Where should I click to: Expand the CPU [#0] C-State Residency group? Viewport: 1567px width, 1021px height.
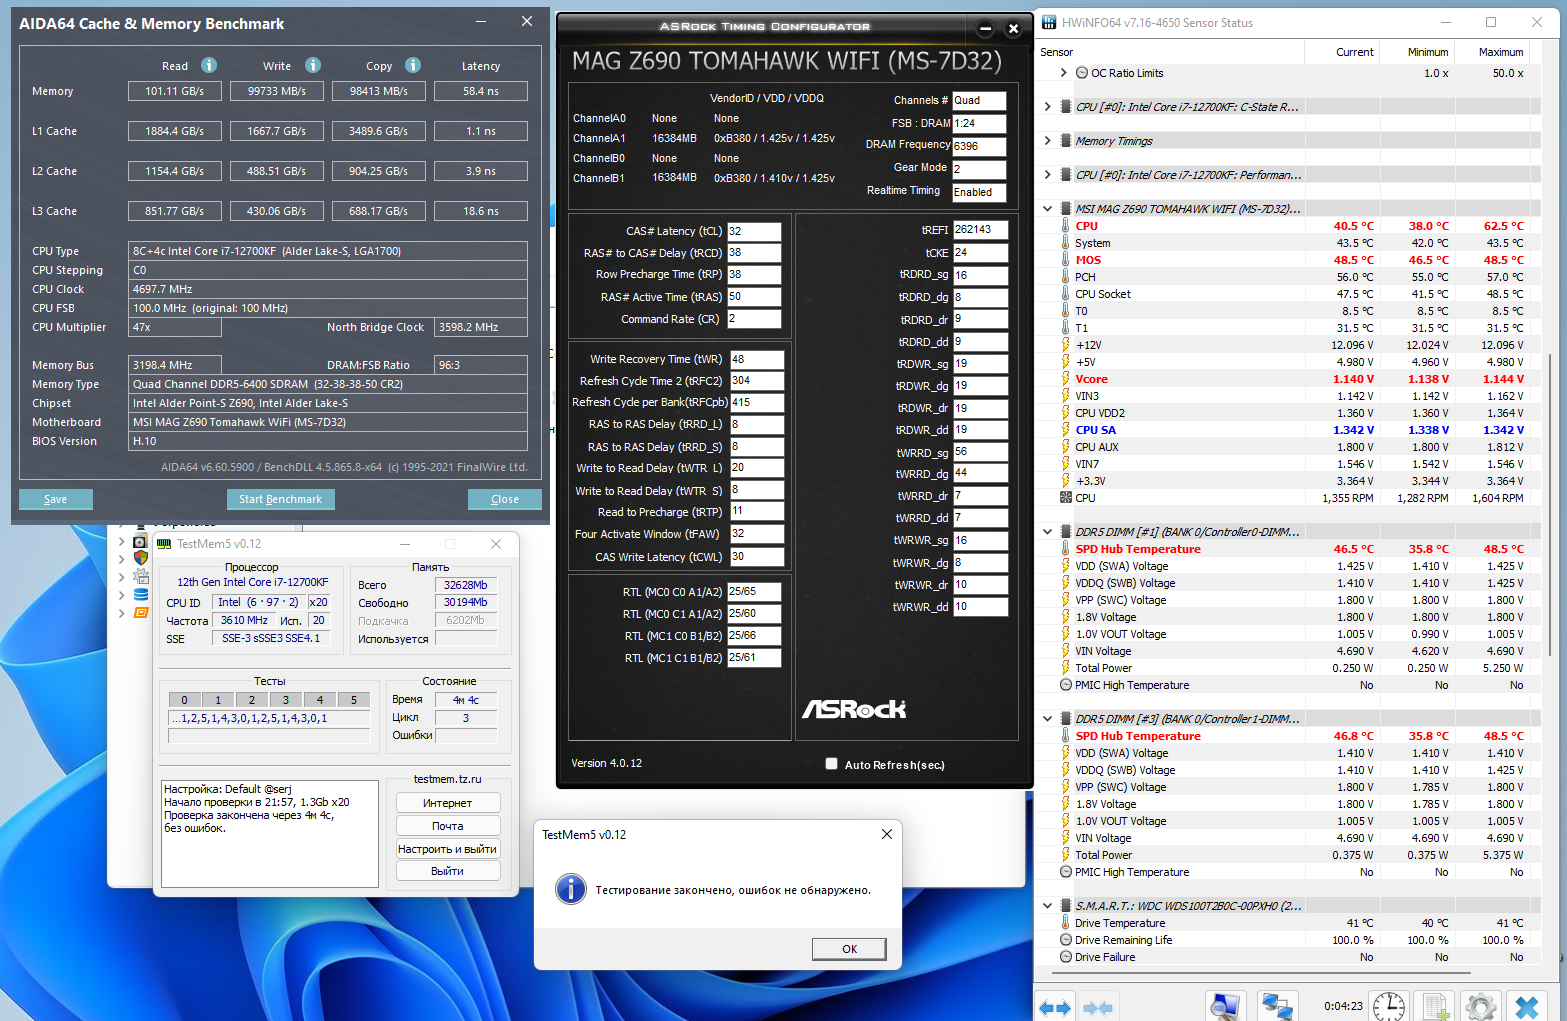[x=1047, y=107]
